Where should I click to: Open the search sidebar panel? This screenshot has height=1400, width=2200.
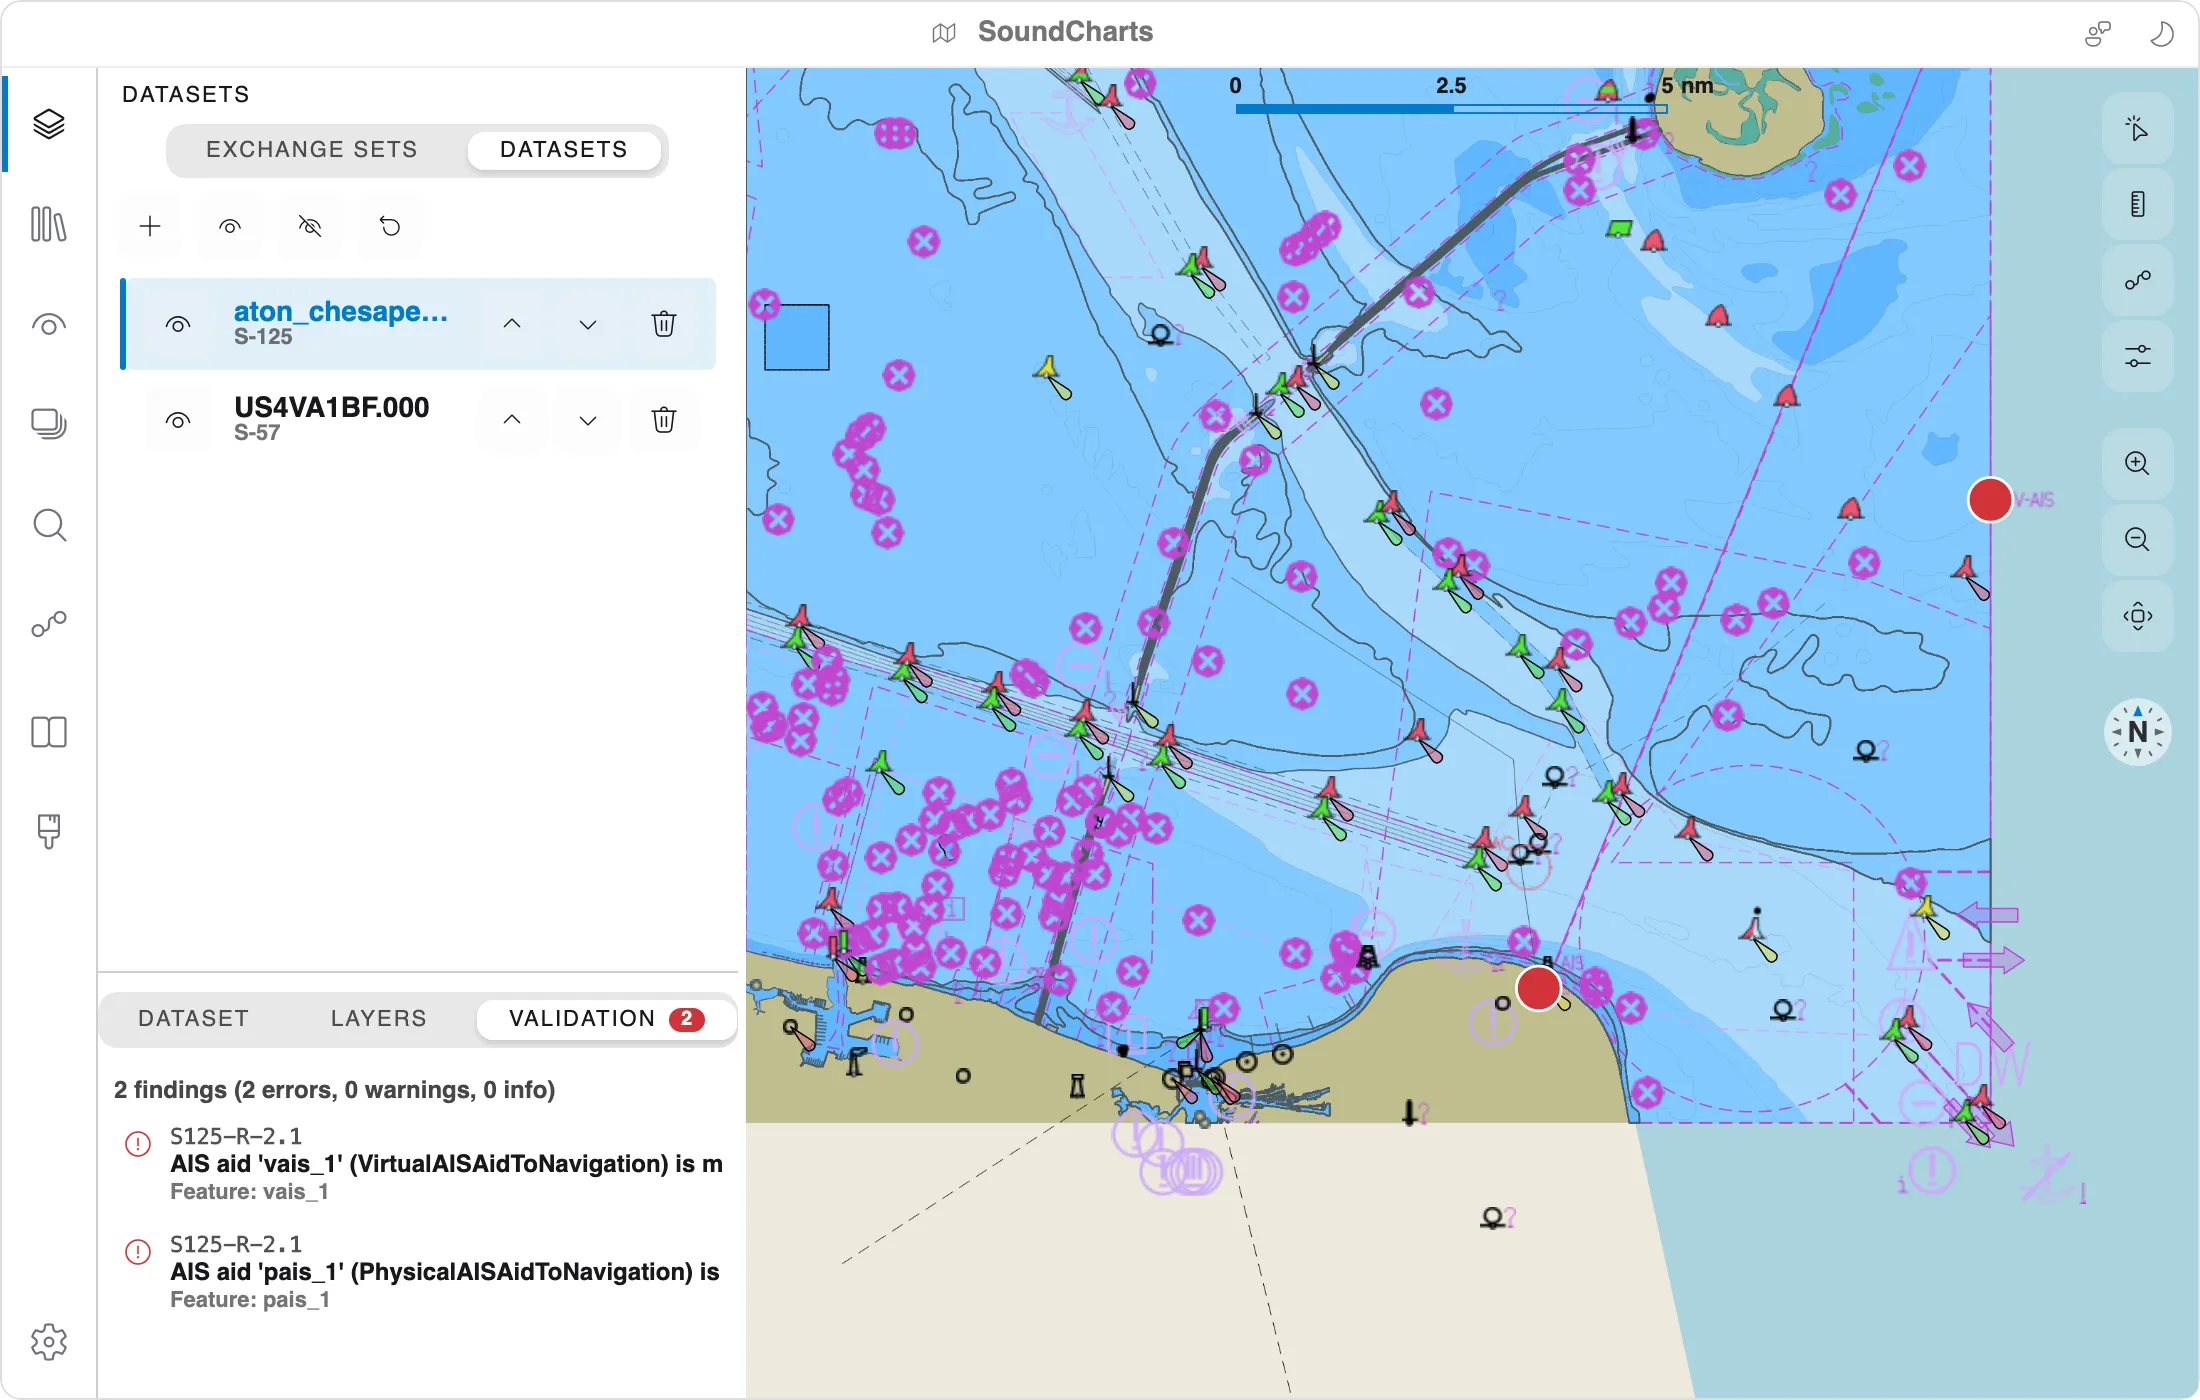49,525
